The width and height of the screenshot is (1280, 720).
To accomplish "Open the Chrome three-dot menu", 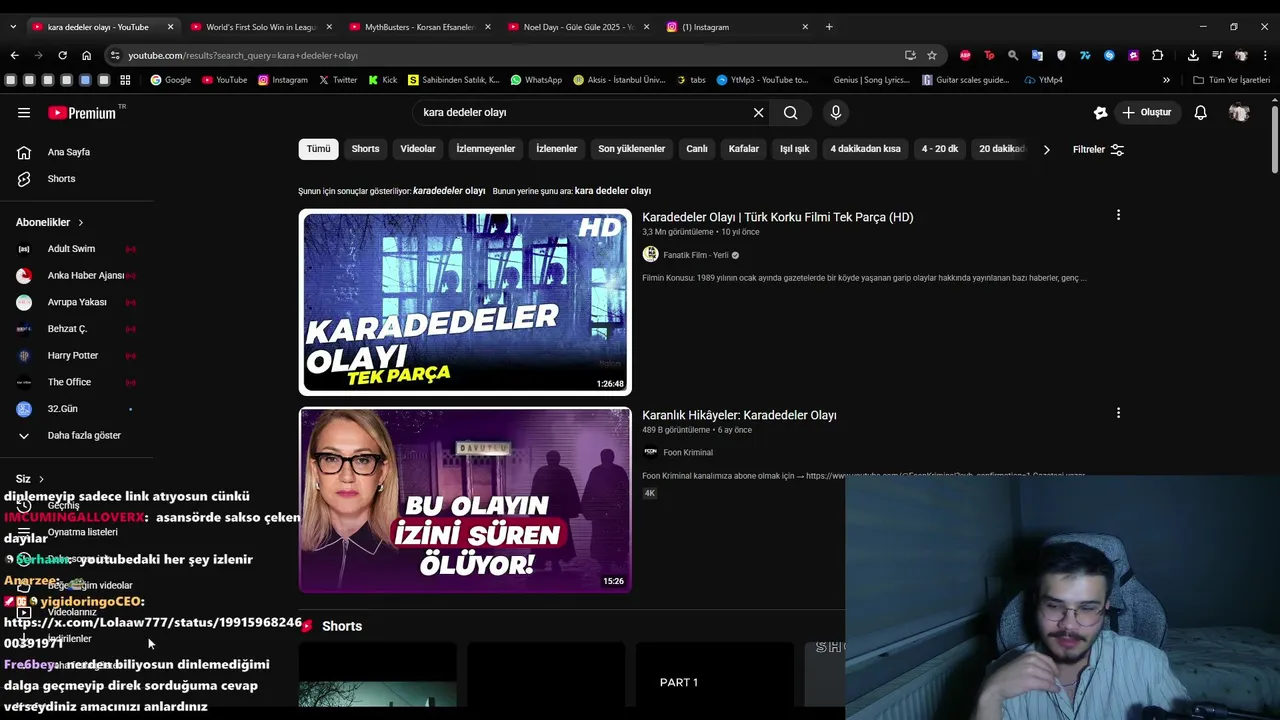I will coord(1265,55).
